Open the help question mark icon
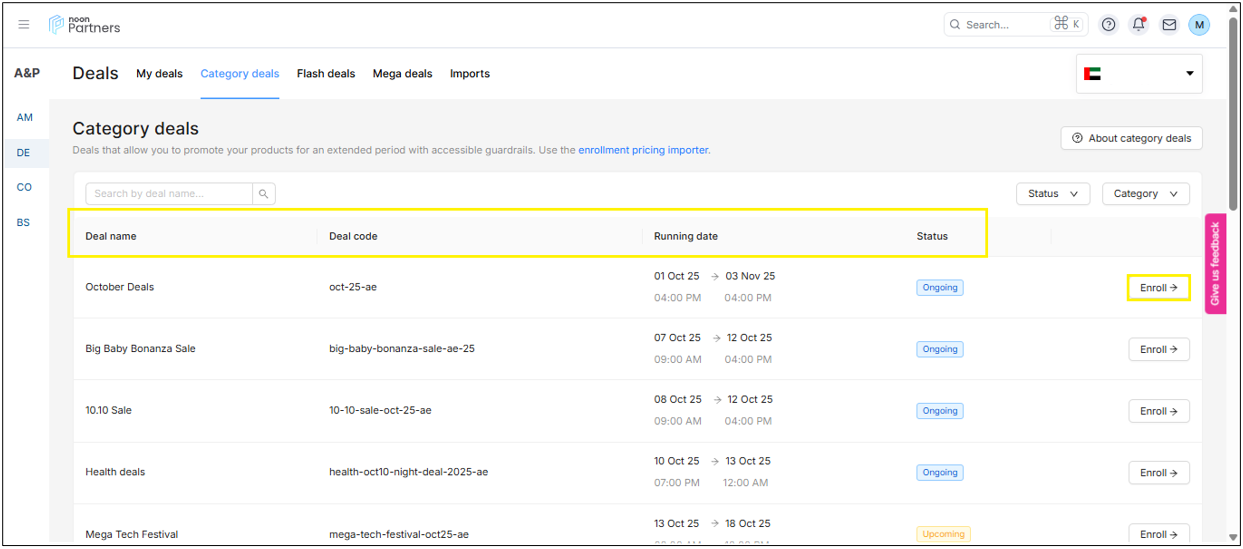Viewport: 1243px width, 549px height. point(1108,25)
